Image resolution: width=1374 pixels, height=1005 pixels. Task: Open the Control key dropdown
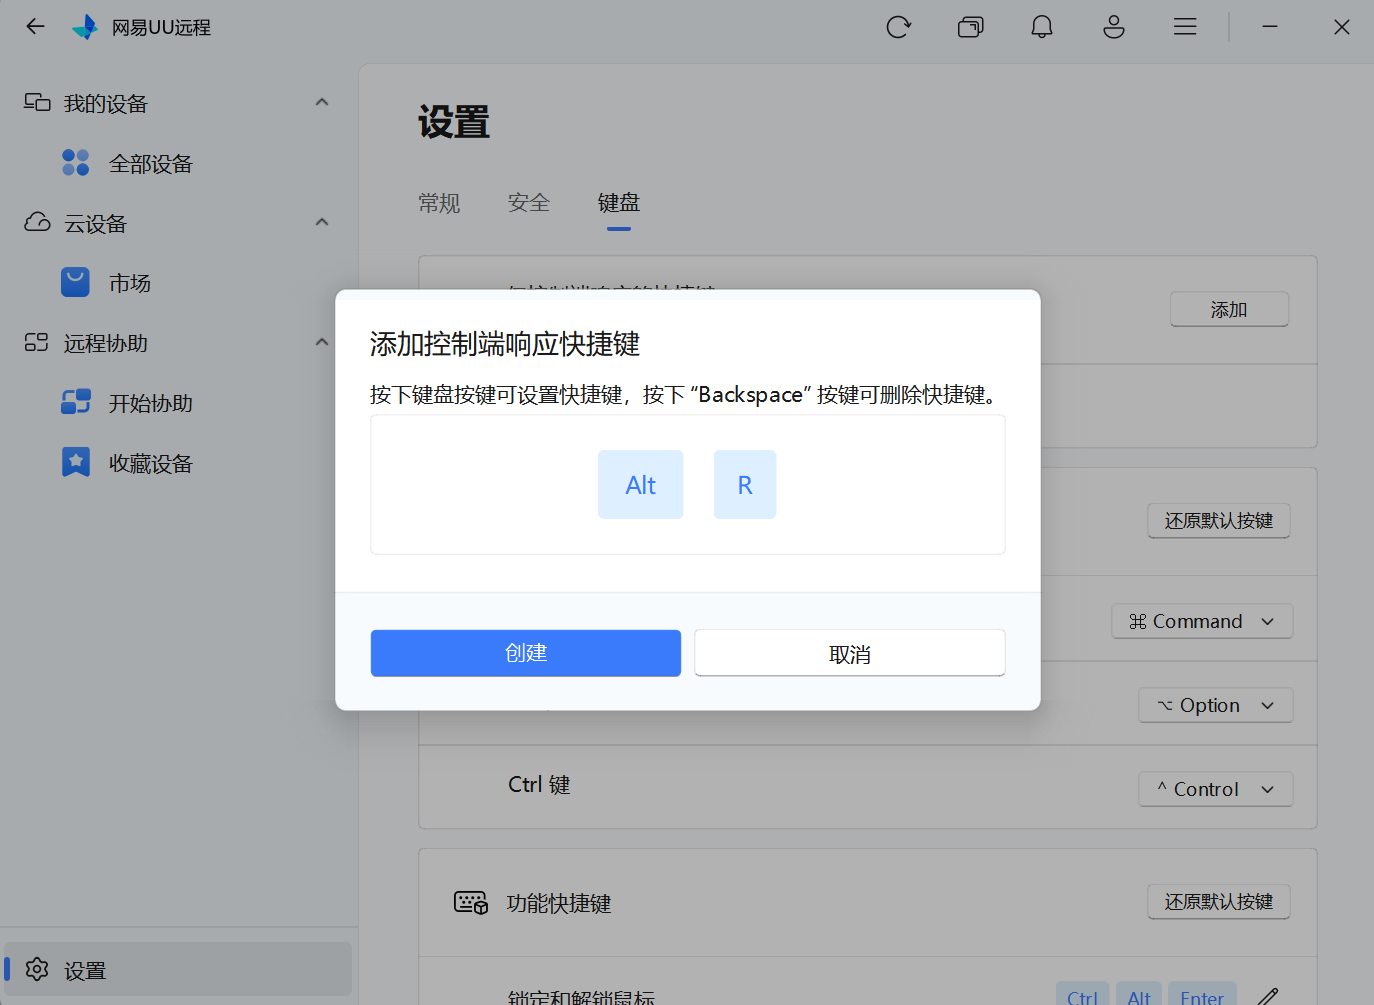tap(1216, 789)
